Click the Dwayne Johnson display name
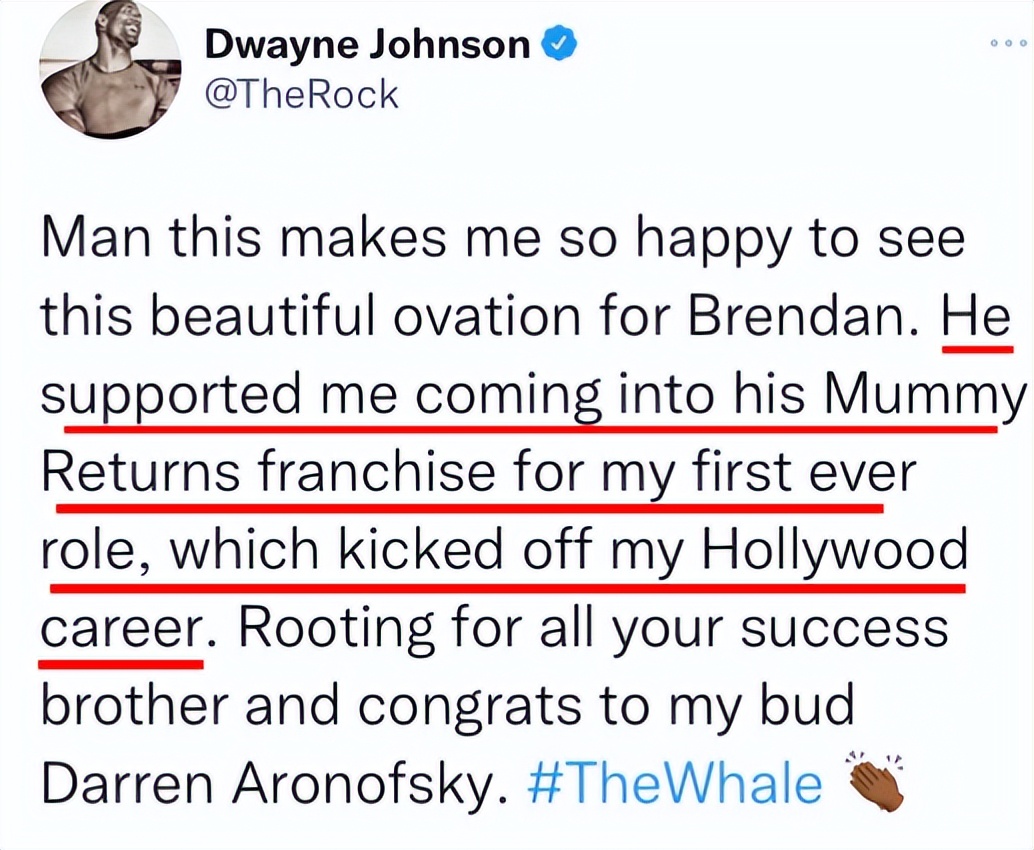The height and width of the screenshot is (850, 1034). click(x=368, y=45)
